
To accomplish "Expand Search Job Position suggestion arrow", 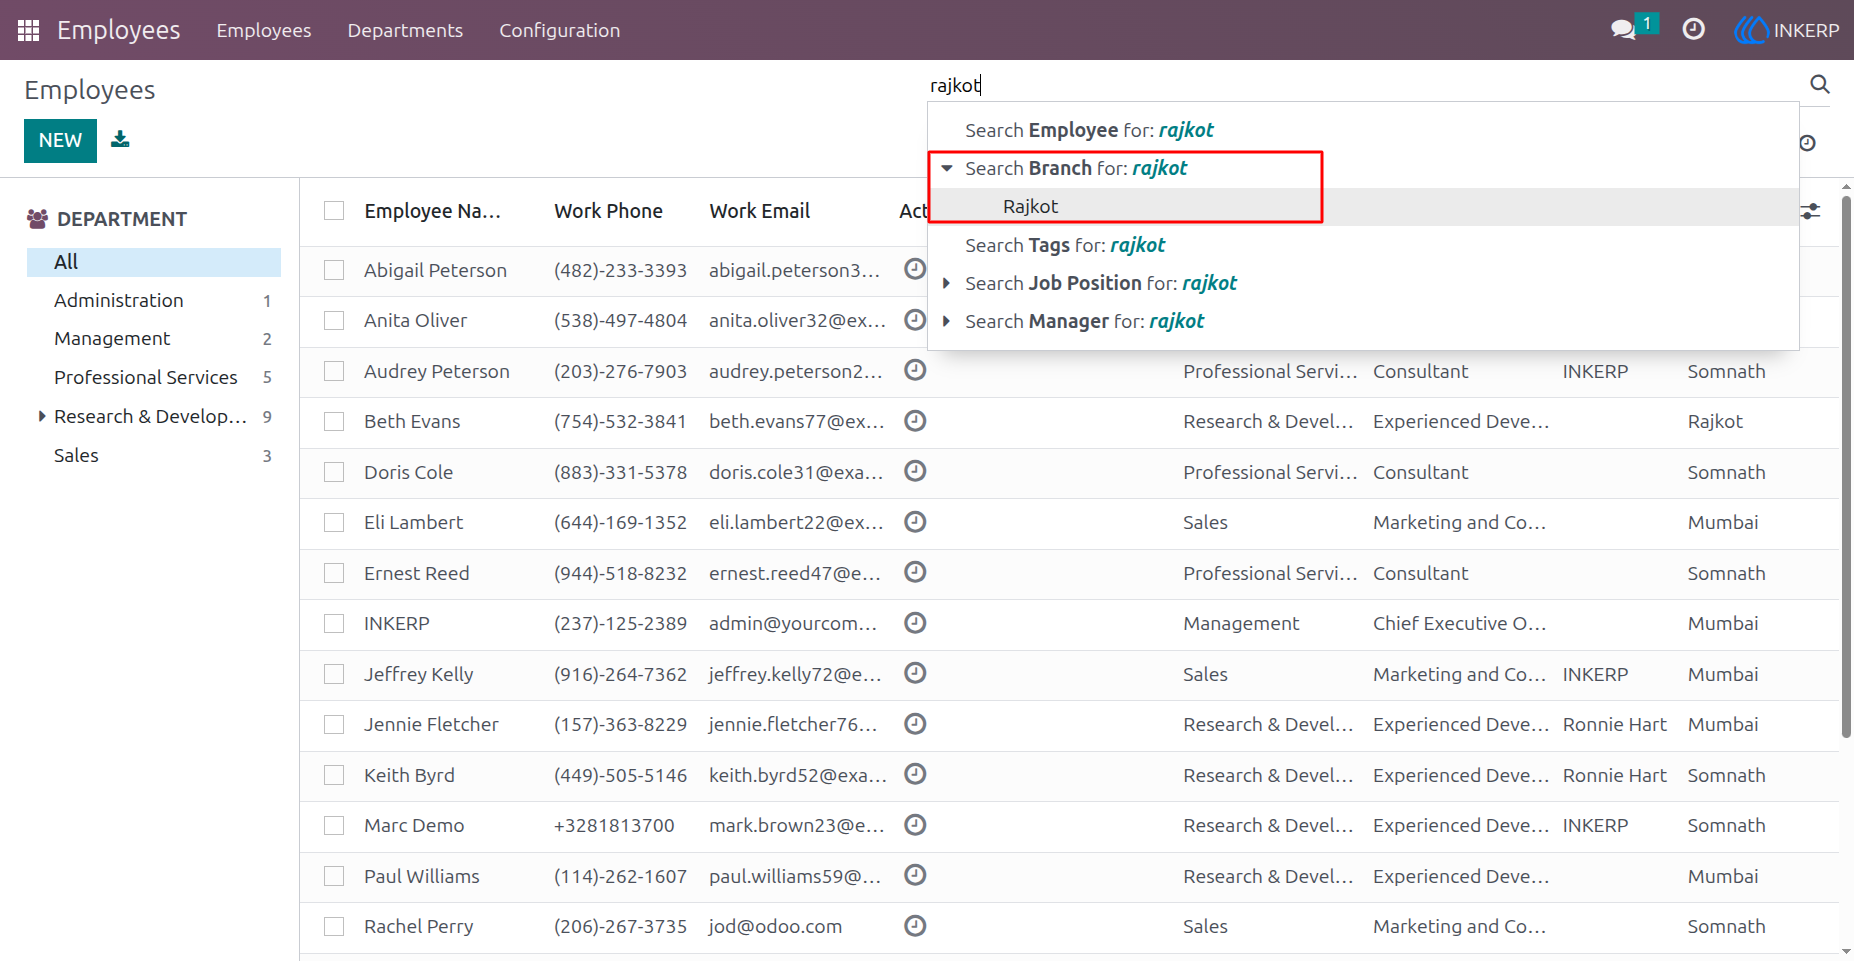I will (947, 283).
